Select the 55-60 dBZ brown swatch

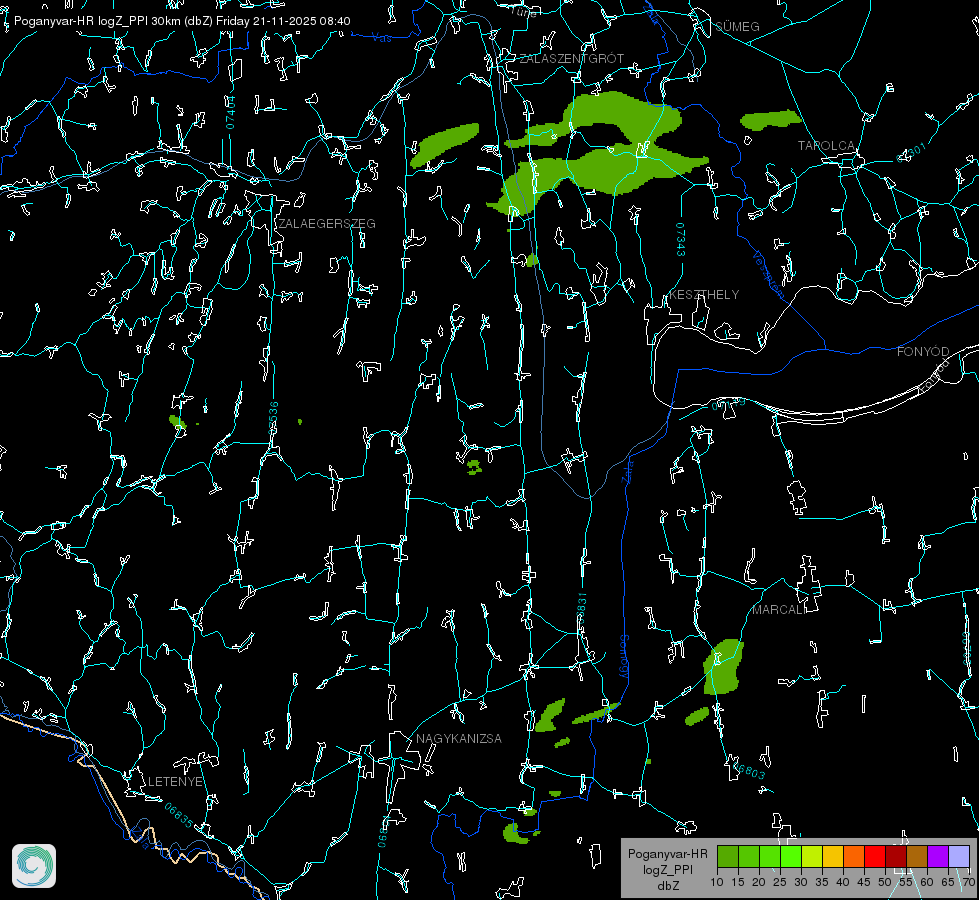[x=917, y=856]
